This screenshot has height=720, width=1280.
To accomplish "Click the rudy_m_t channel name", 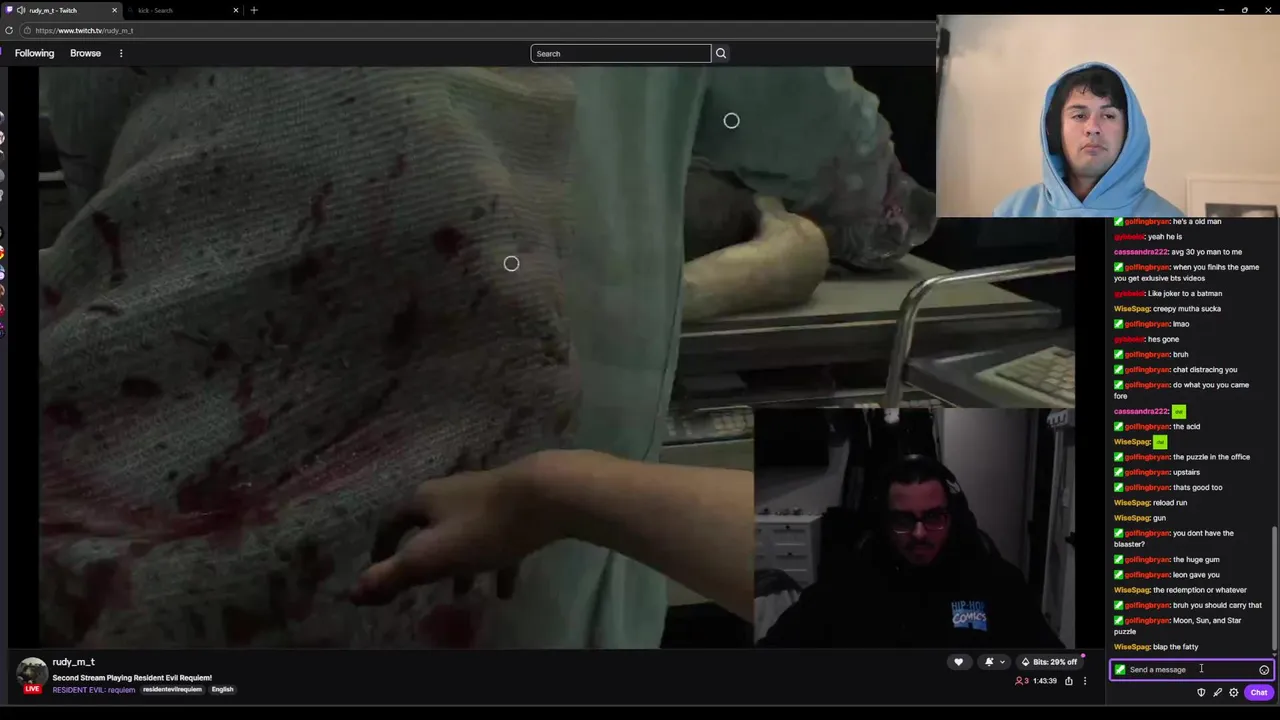I will coord(73,662).
